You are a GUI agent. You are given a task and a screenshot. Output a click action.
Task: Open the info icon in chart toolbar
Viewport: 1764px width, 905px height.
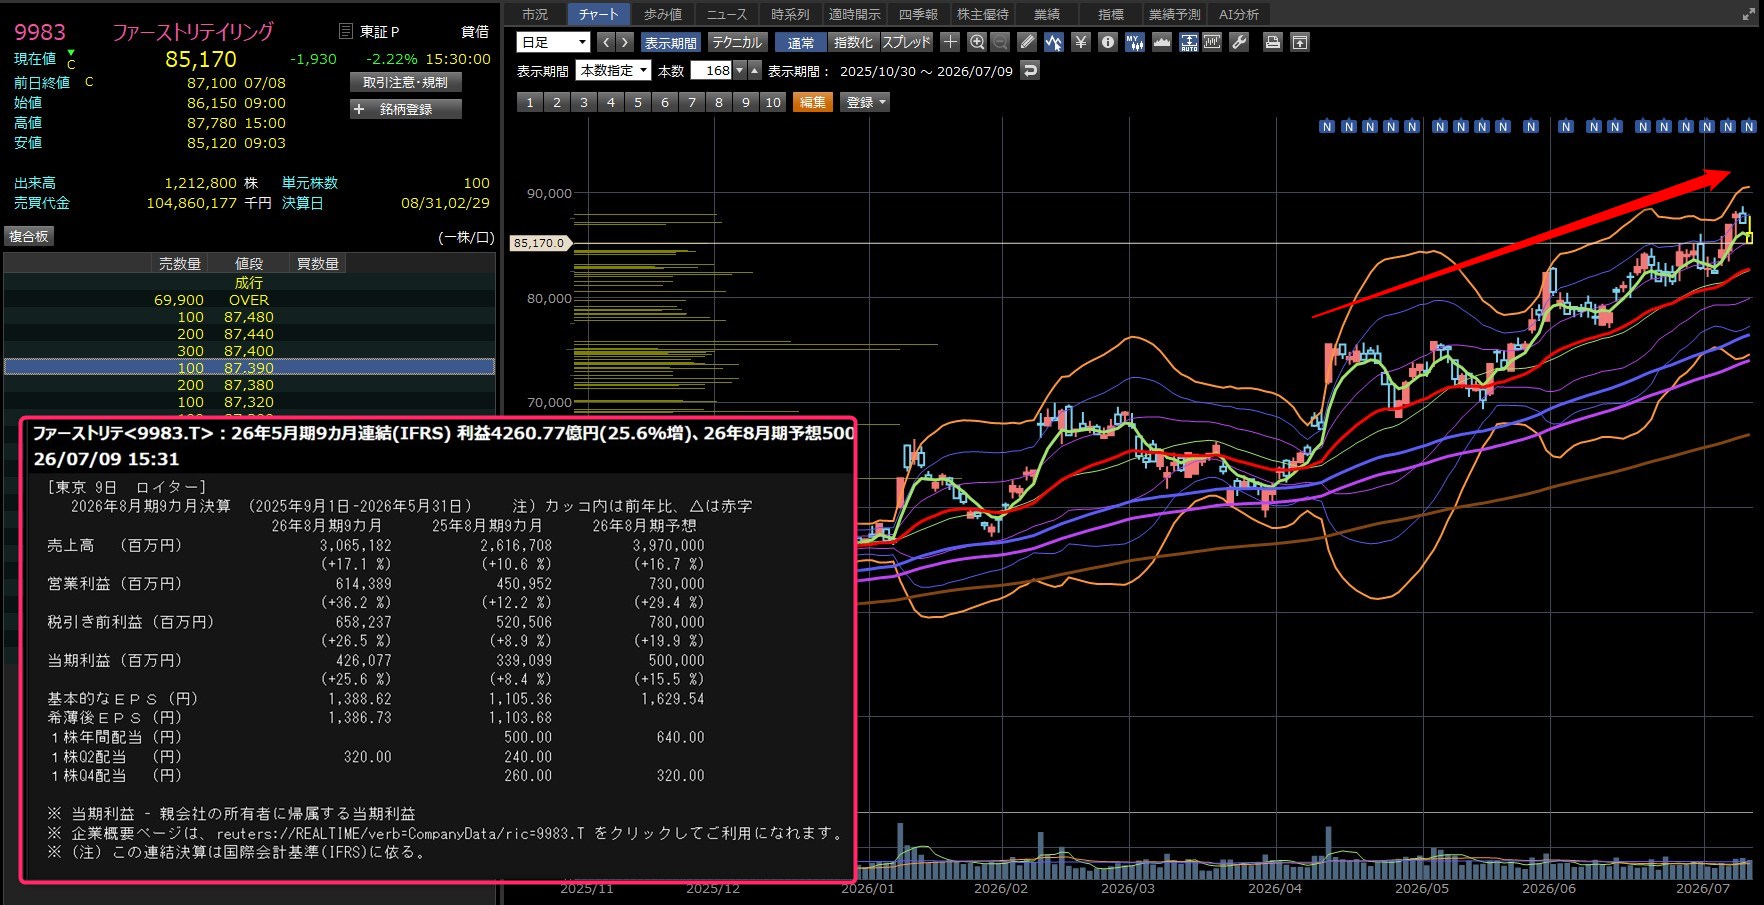coord(1108,42)
